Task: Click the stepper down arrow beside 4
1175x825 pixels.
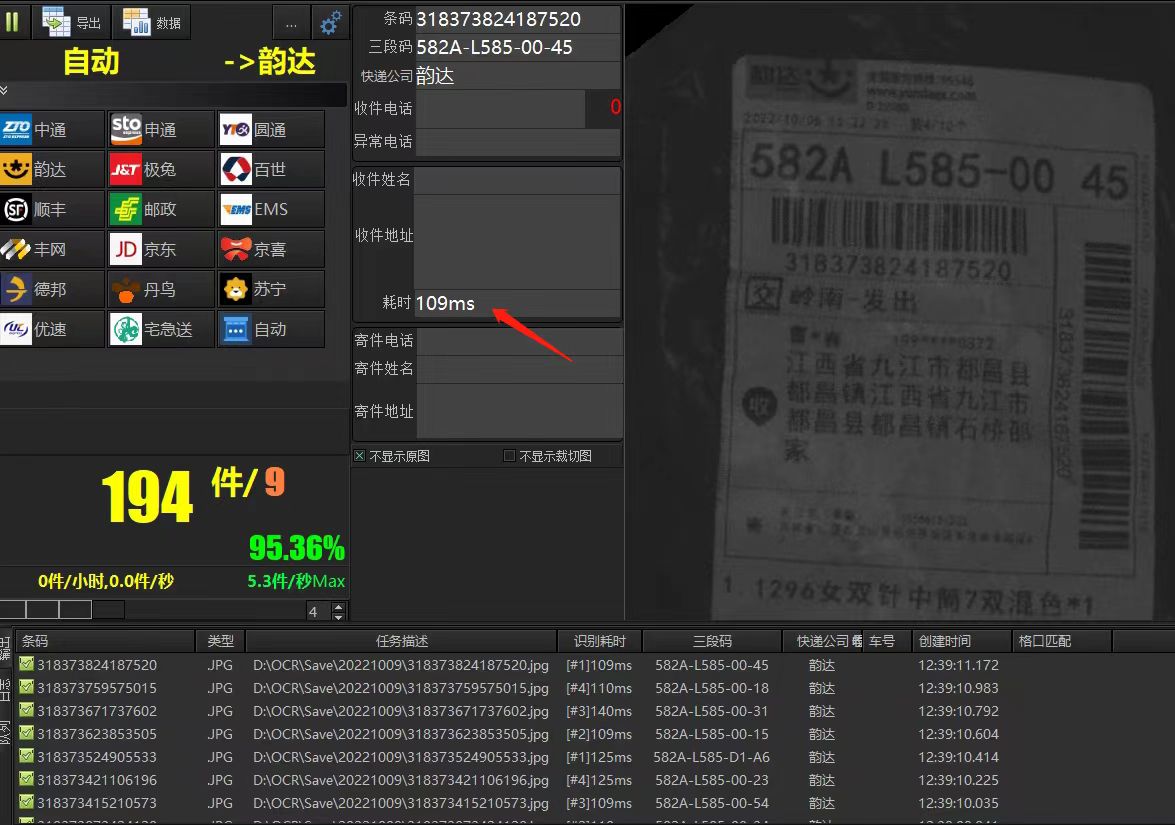Action: [339, 617]
